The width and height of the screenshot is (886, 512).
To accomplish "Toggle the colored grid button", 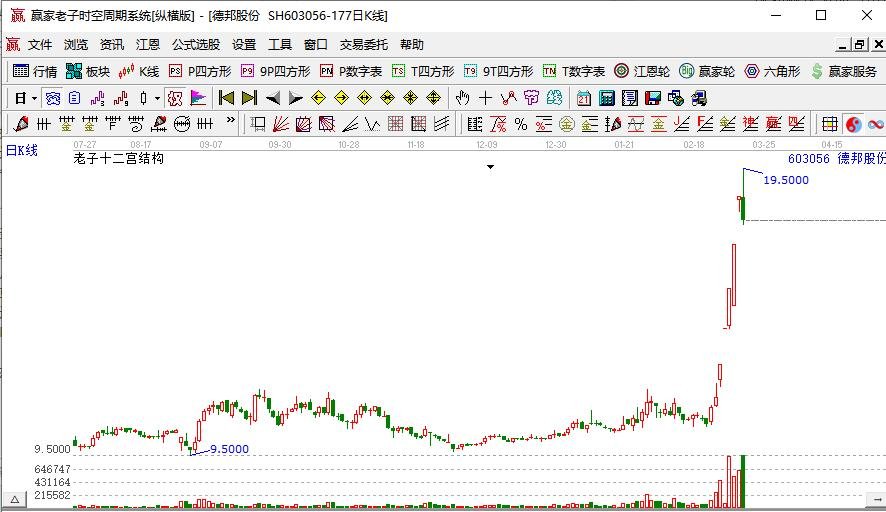I will tap(830, 124).
